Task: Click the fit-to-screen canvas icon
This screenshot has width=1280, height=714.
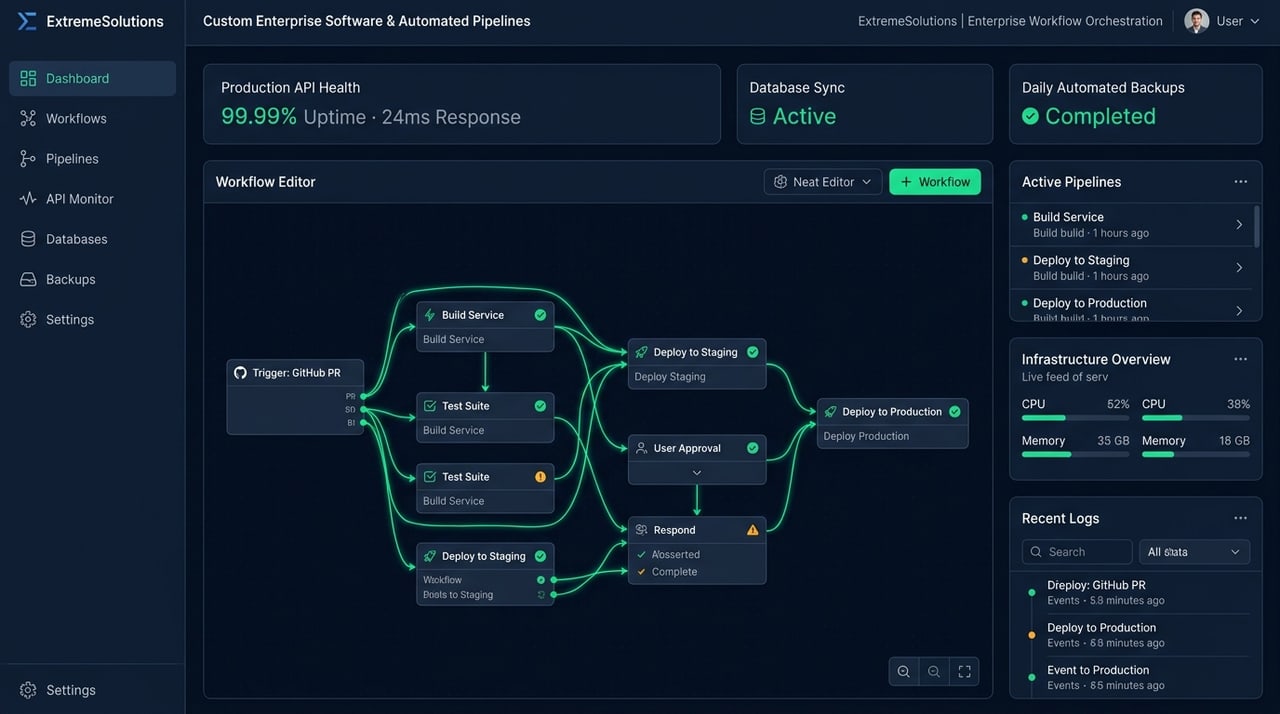Action: pyautogui.click(x=964, y=672)
